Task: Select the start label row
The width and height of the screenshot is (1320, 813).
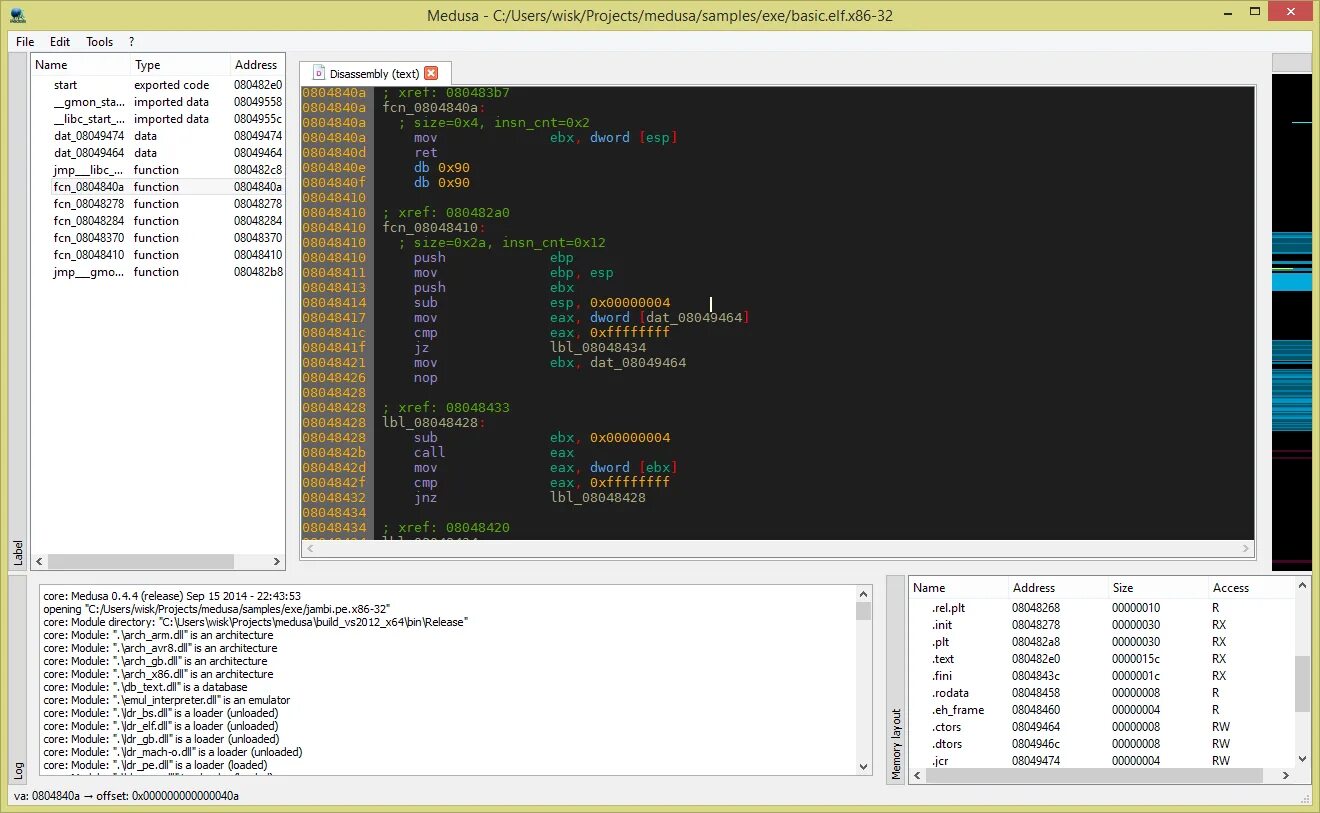Action: [x=158, y=85]
